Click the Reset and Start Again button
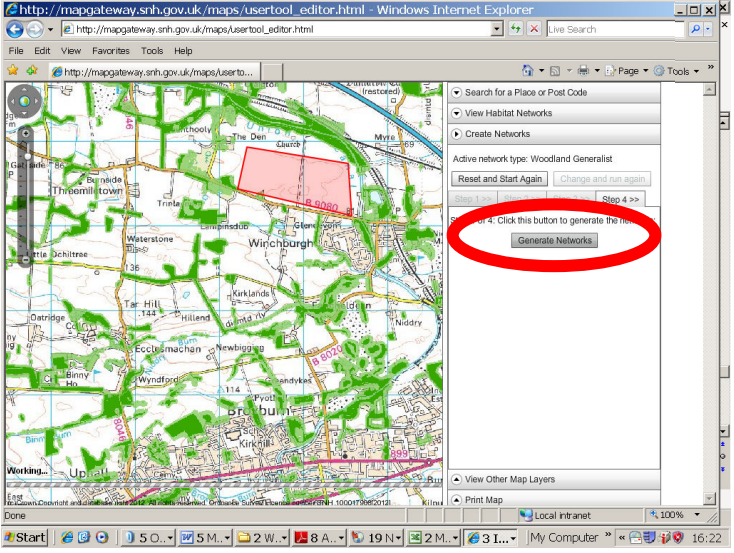The height and width of the screenshot is (553, 734). pos(499,179)
